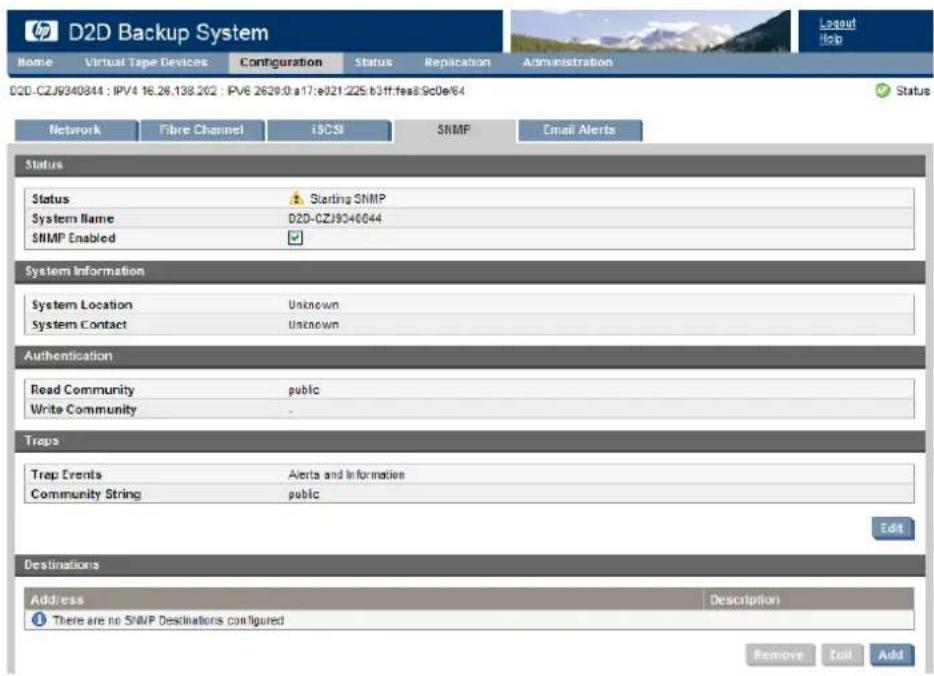Open the Replication menu

click(x=457, y=62)
